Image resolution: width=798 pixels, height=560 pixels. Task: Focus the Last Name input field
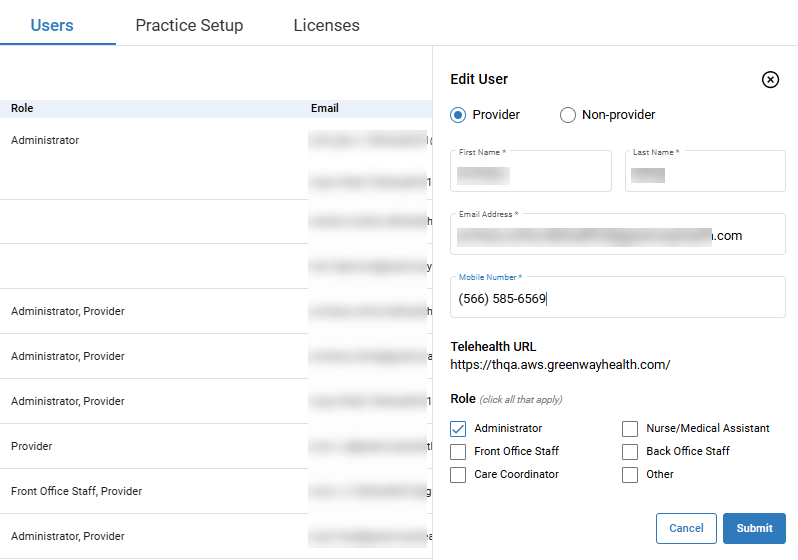[x=705, y=176]
